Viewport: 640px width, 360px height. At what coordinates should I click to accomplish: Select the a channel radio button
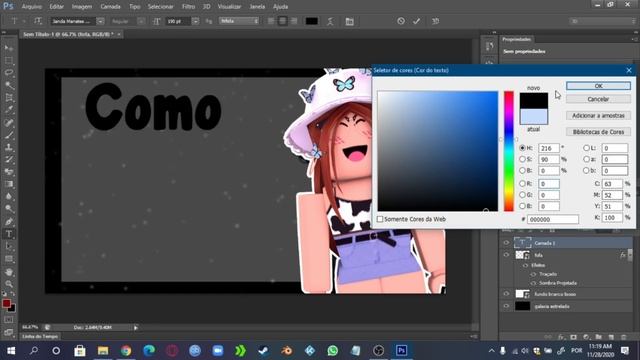pyautogui.click(x=586, y=159)
